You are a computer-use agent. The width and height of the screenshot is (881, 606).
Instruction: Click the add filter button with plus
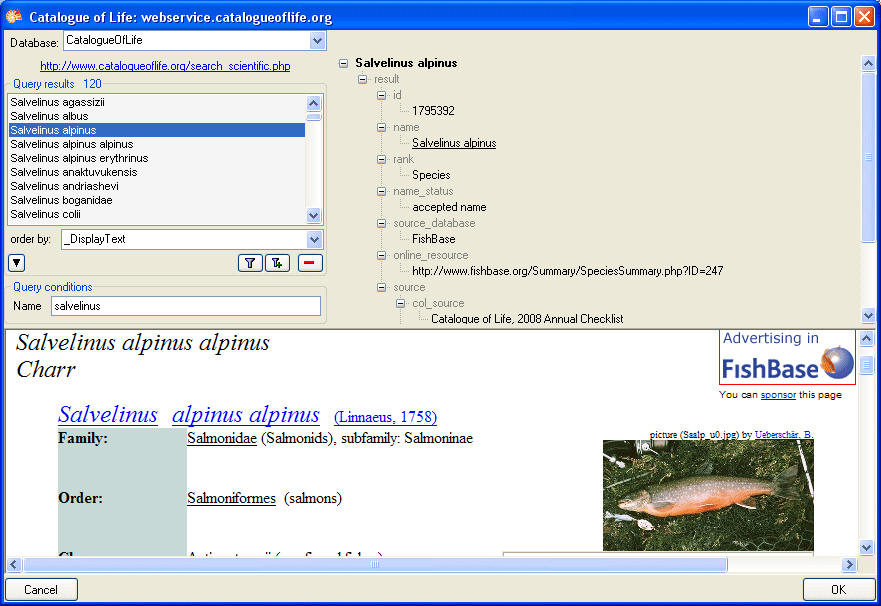pyautogui.click(x=278, y=263)
